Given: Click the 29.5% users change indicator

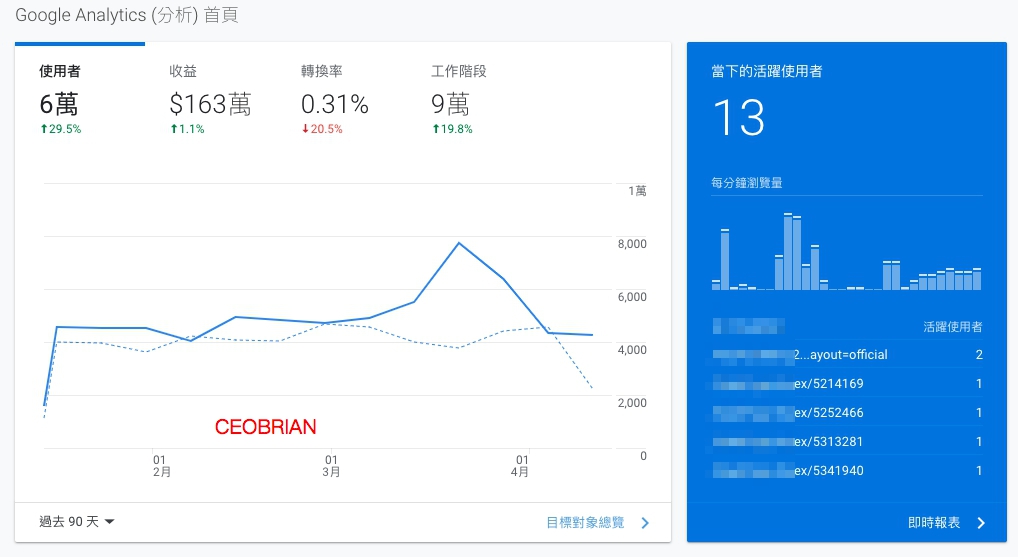Looking at the screenshot, I should pyautogui.click(x=60, y=129).
